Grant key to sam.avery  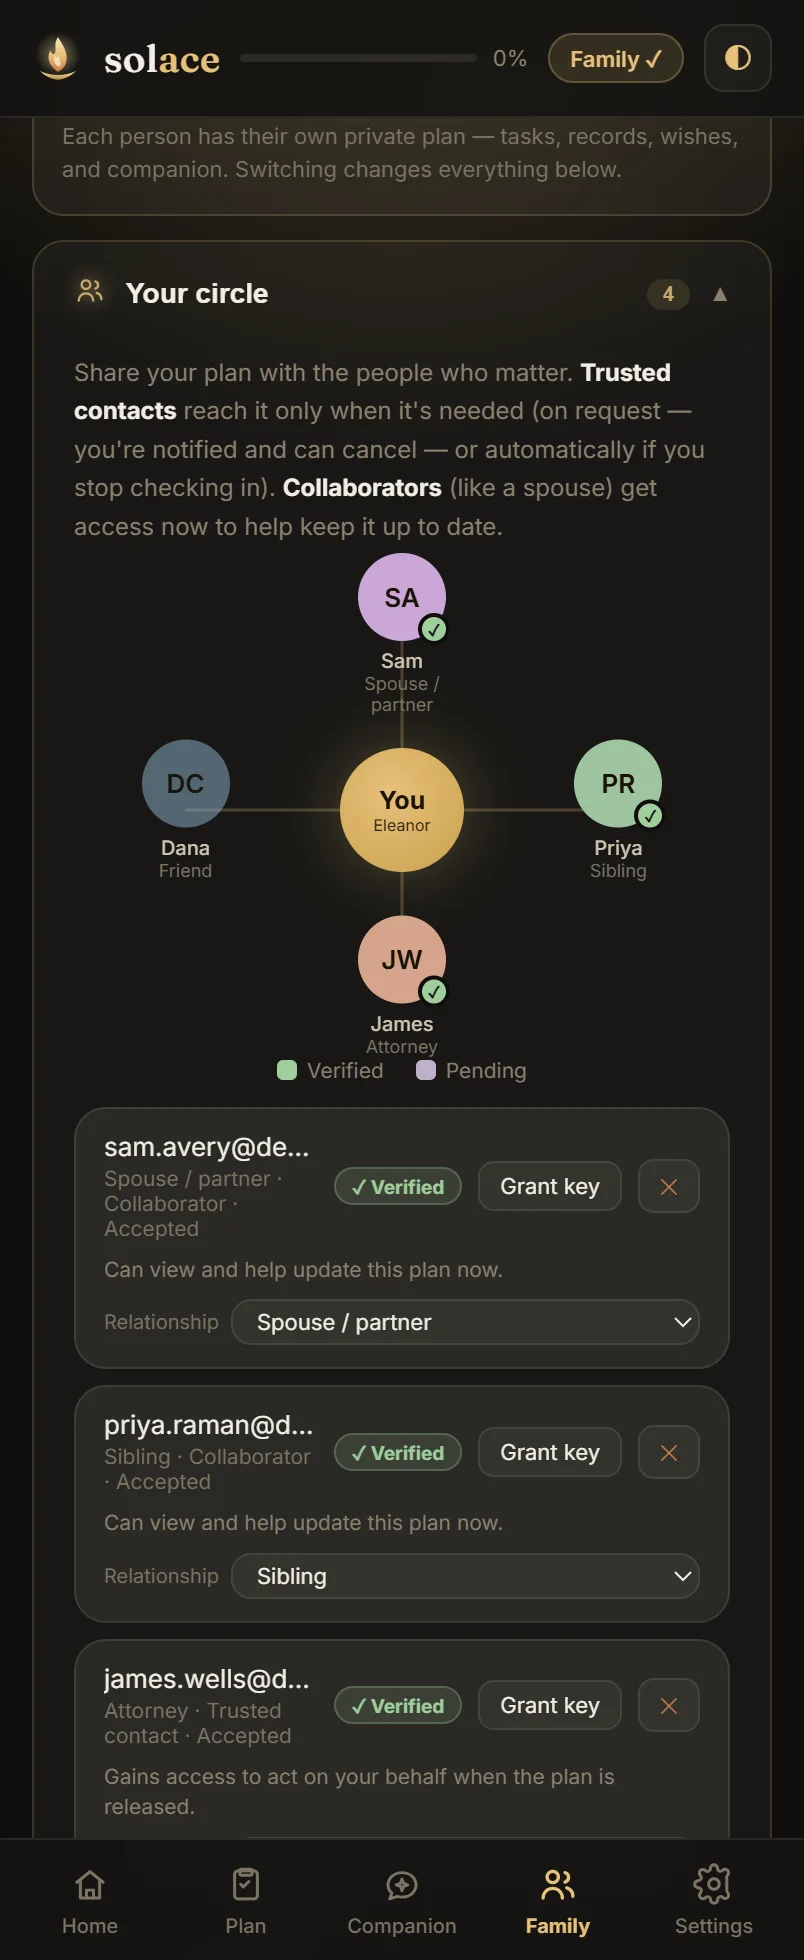550,1186
